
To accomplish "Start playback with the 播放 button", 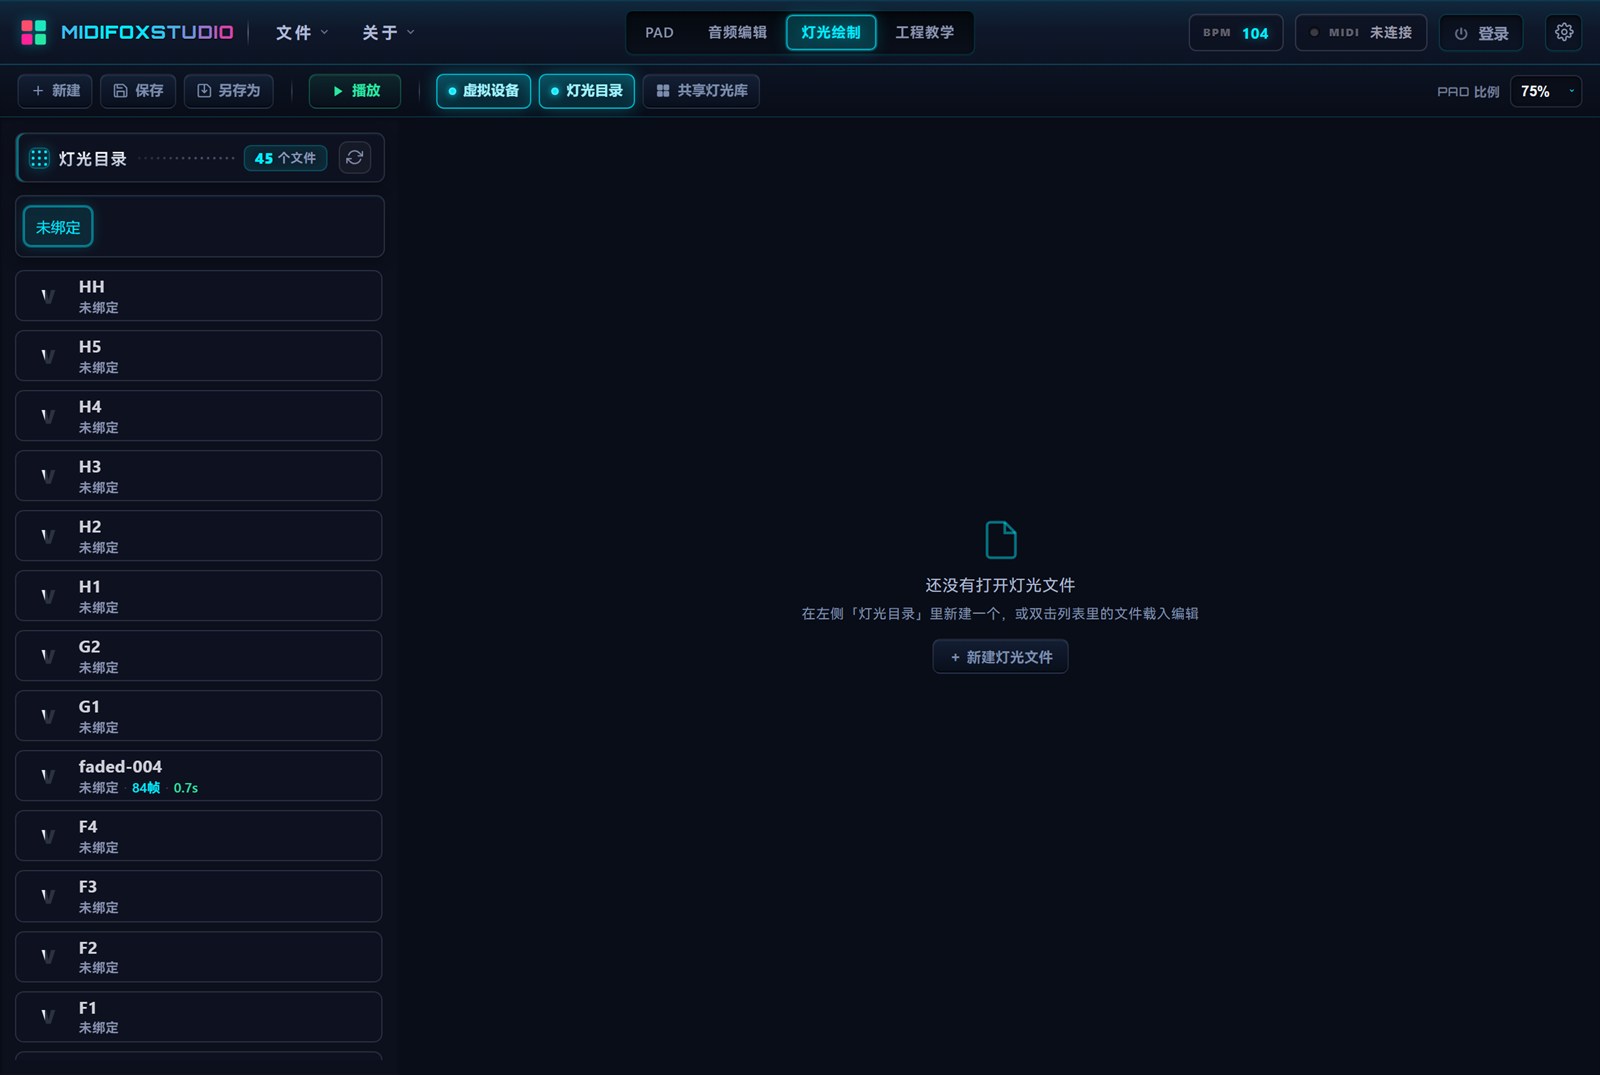I will 355,91.
